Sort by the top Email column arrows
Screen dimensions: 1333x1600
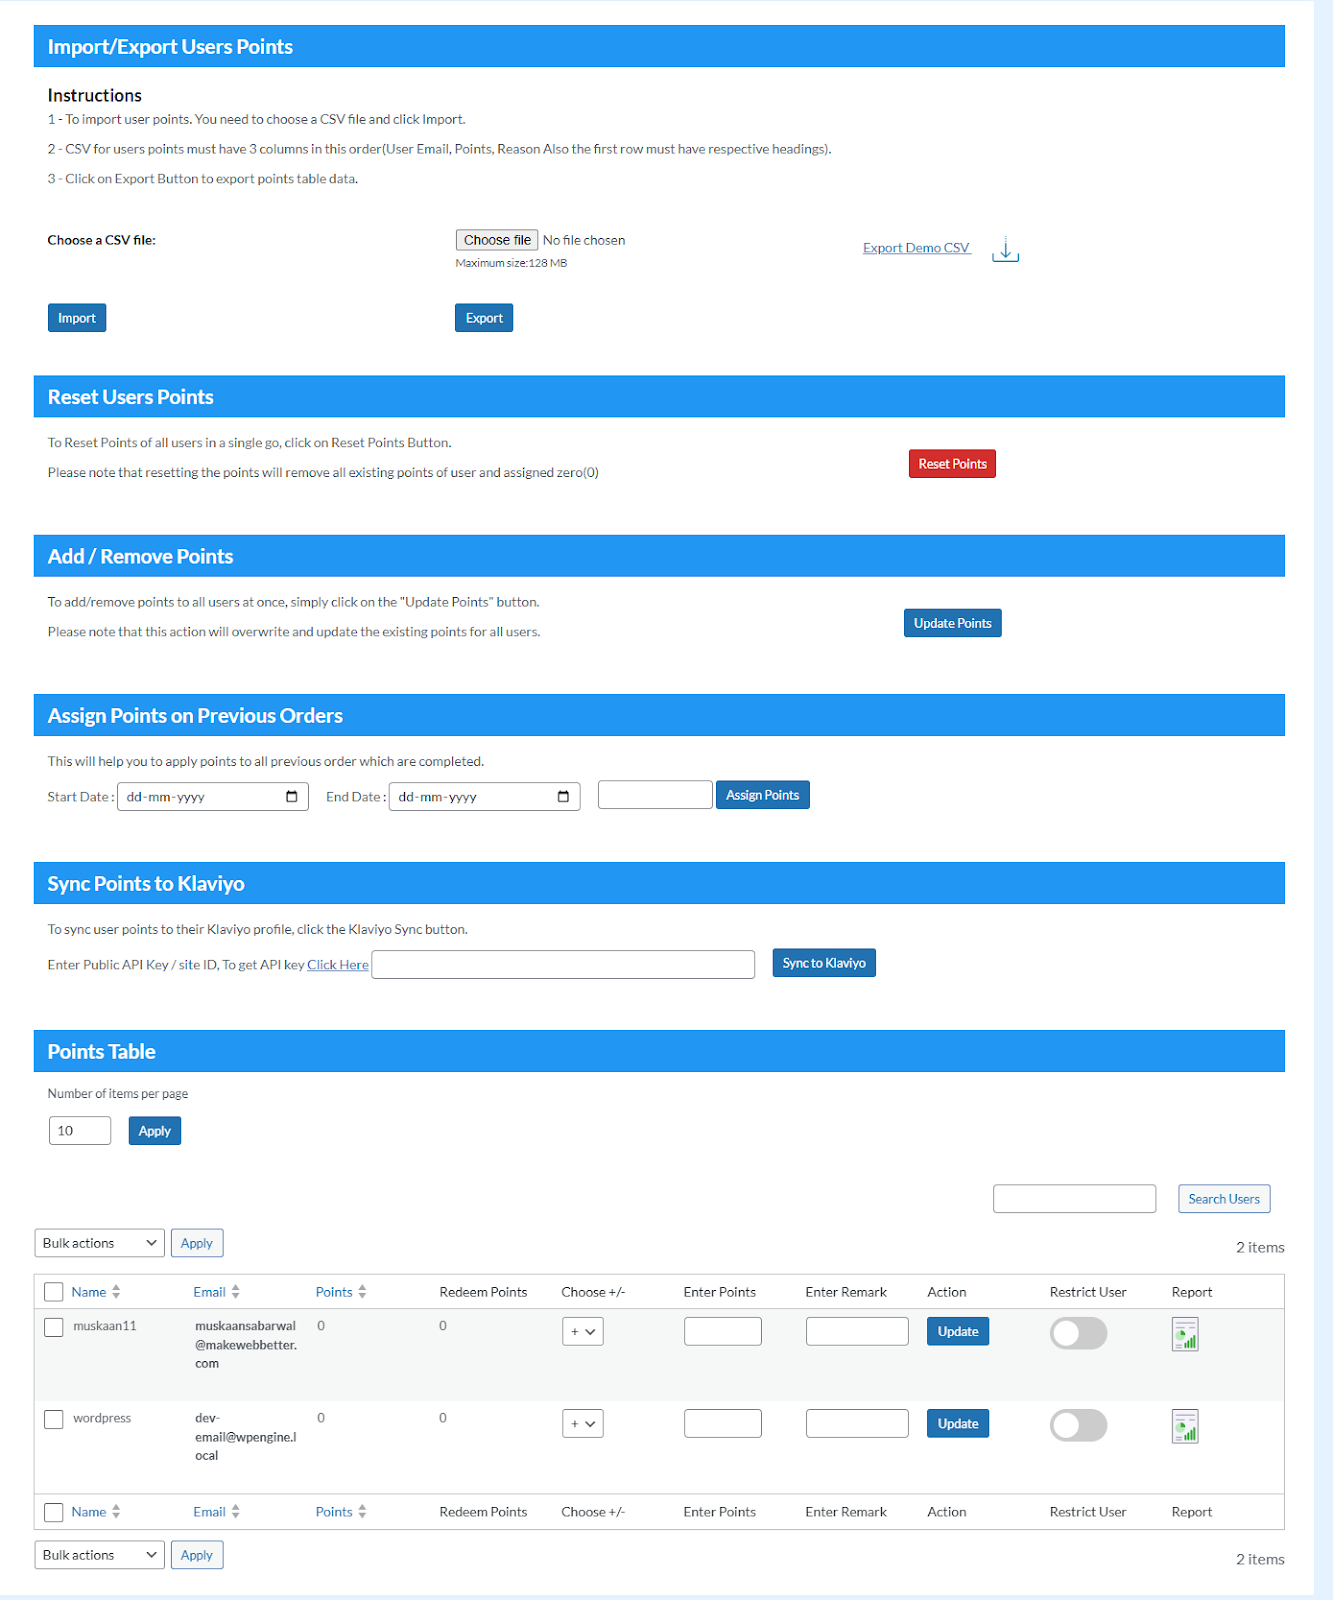236,1292
